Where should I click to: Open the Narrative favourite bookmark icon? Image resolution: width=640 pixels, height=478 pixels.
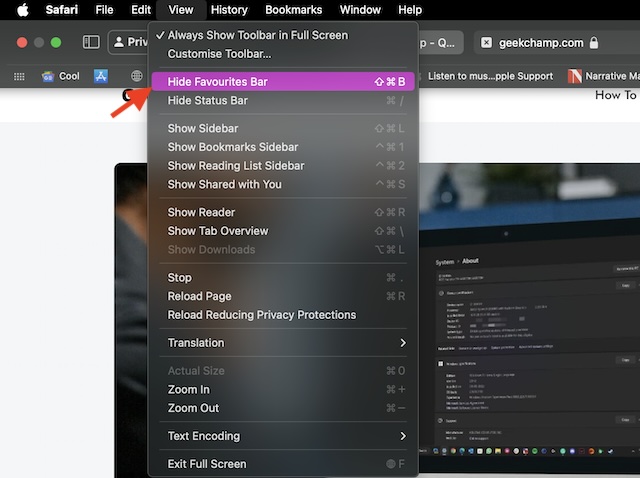(x=575, y=76)
